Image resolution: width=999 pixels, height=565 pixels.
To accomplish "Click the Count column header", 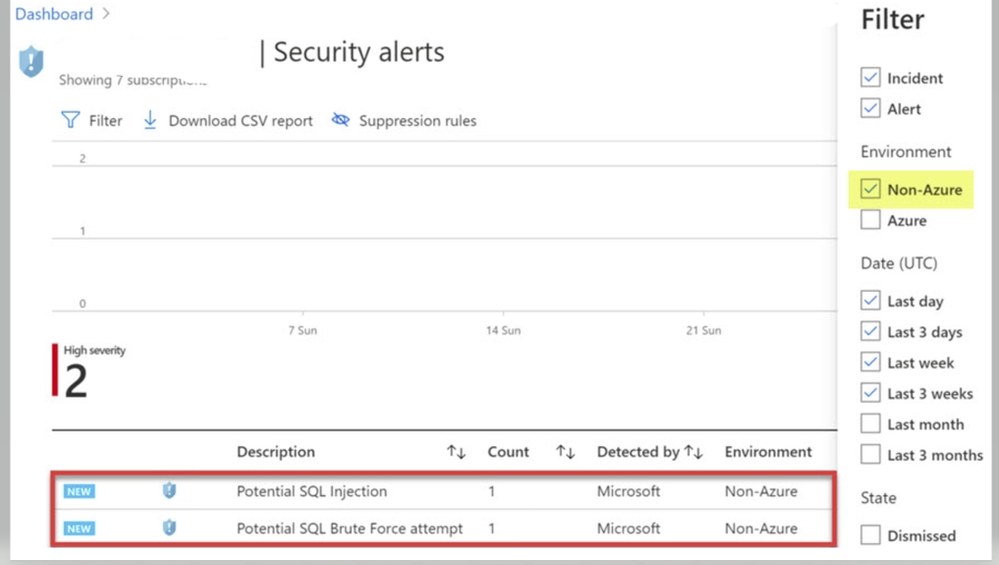I will (x=508, y=452).
